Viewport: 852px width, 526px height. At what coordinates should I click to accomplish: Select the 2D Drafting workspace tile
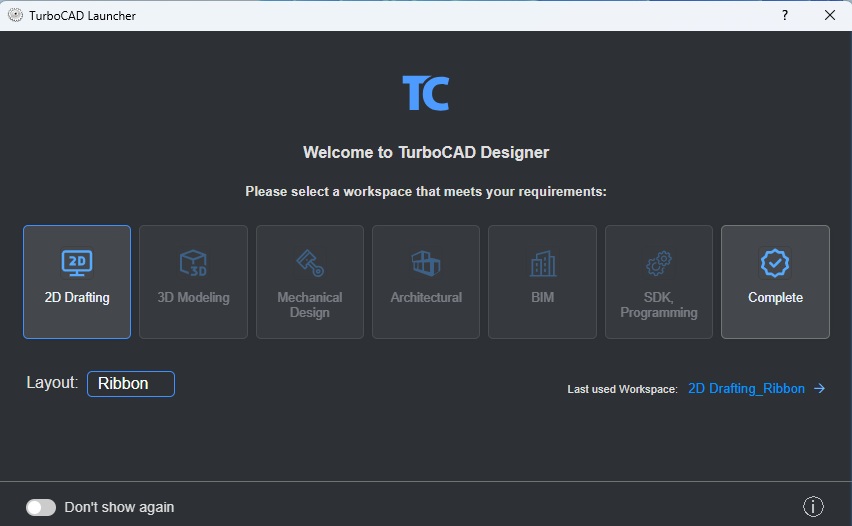77,282
